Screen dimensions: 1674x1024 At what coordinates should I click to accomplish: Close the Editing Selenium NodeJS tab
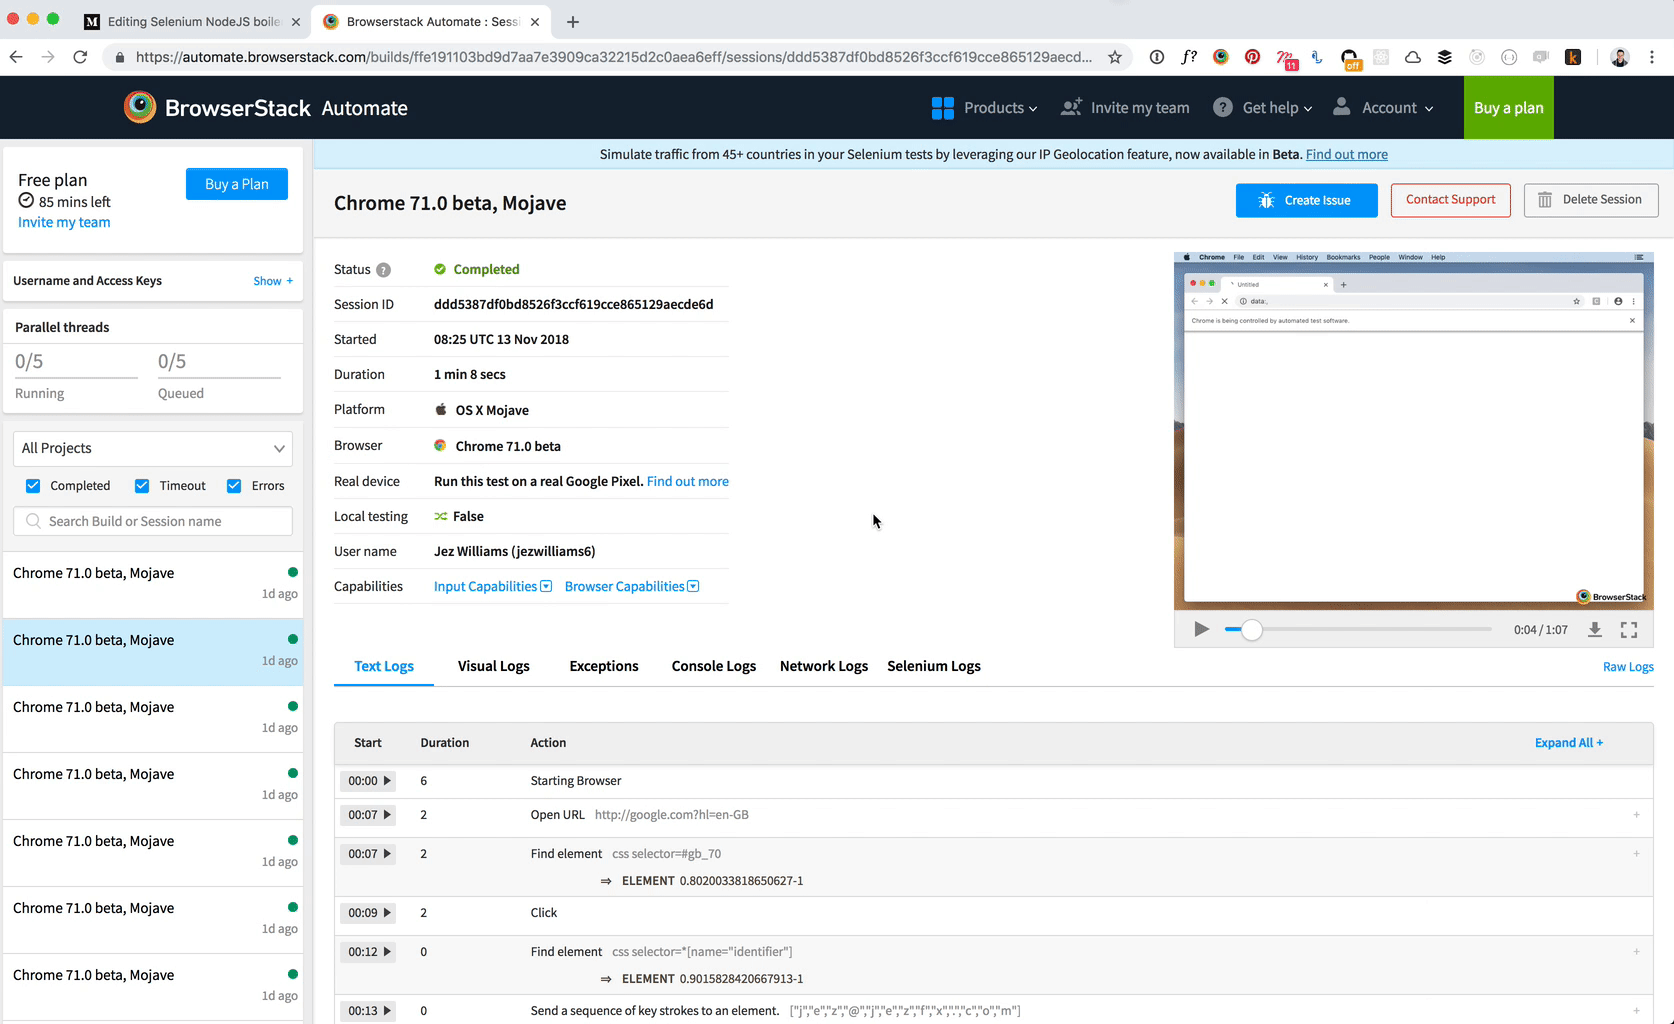295,21
